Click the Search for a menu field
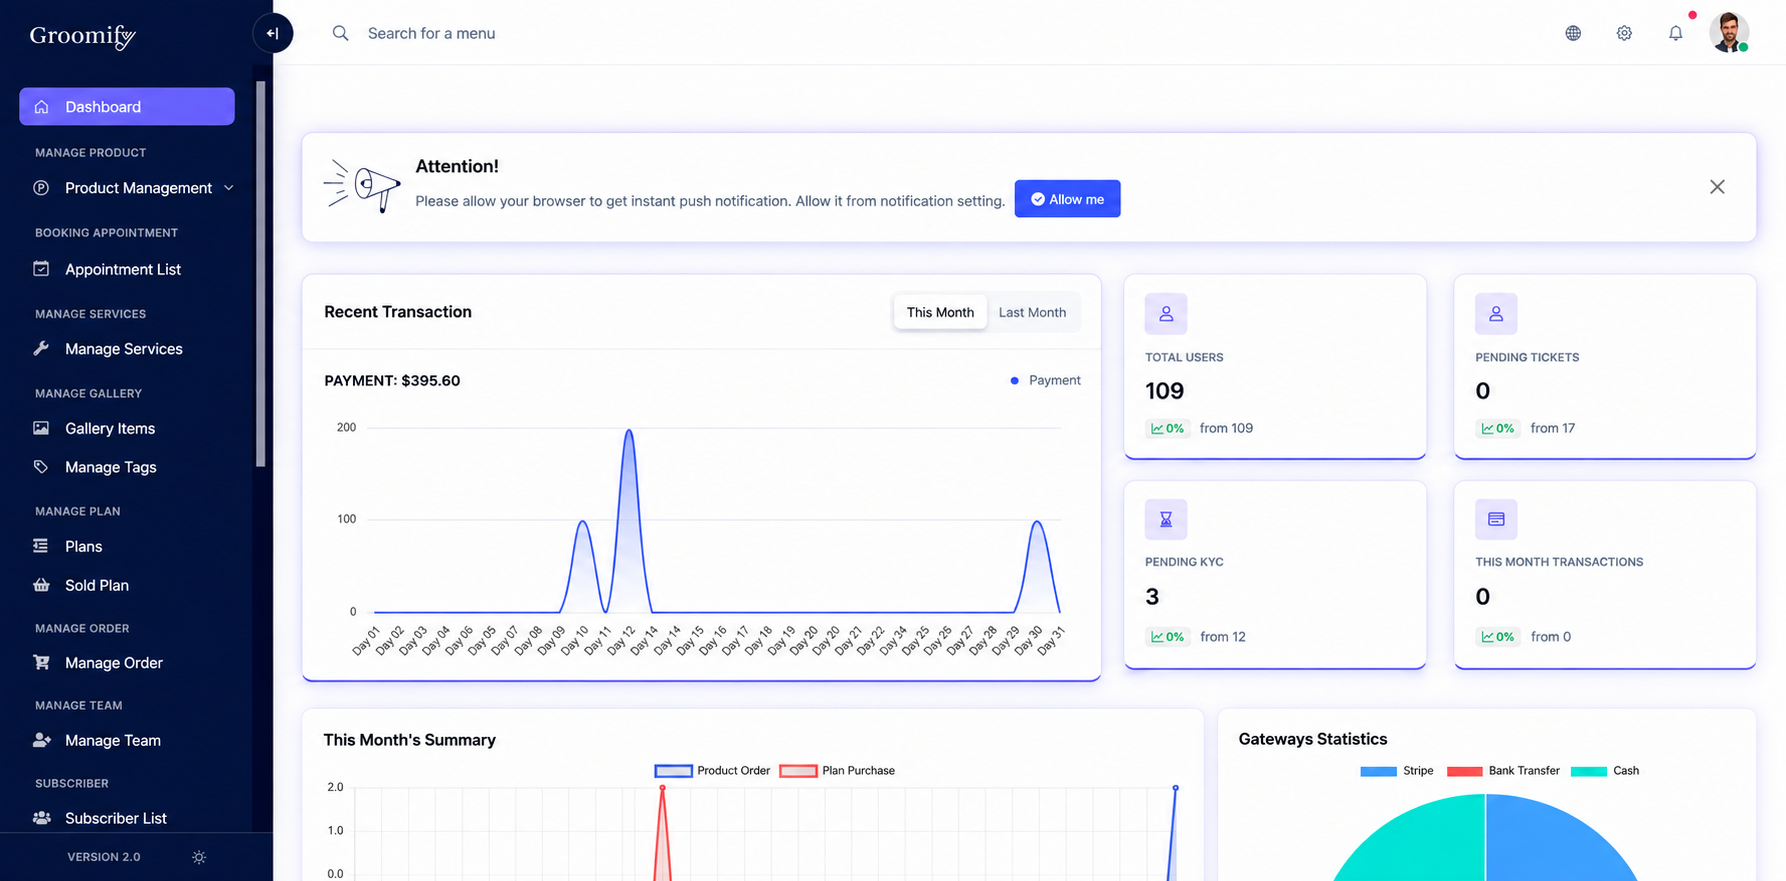This screenshot has height=881, width=1786. [x=432, y=33]
